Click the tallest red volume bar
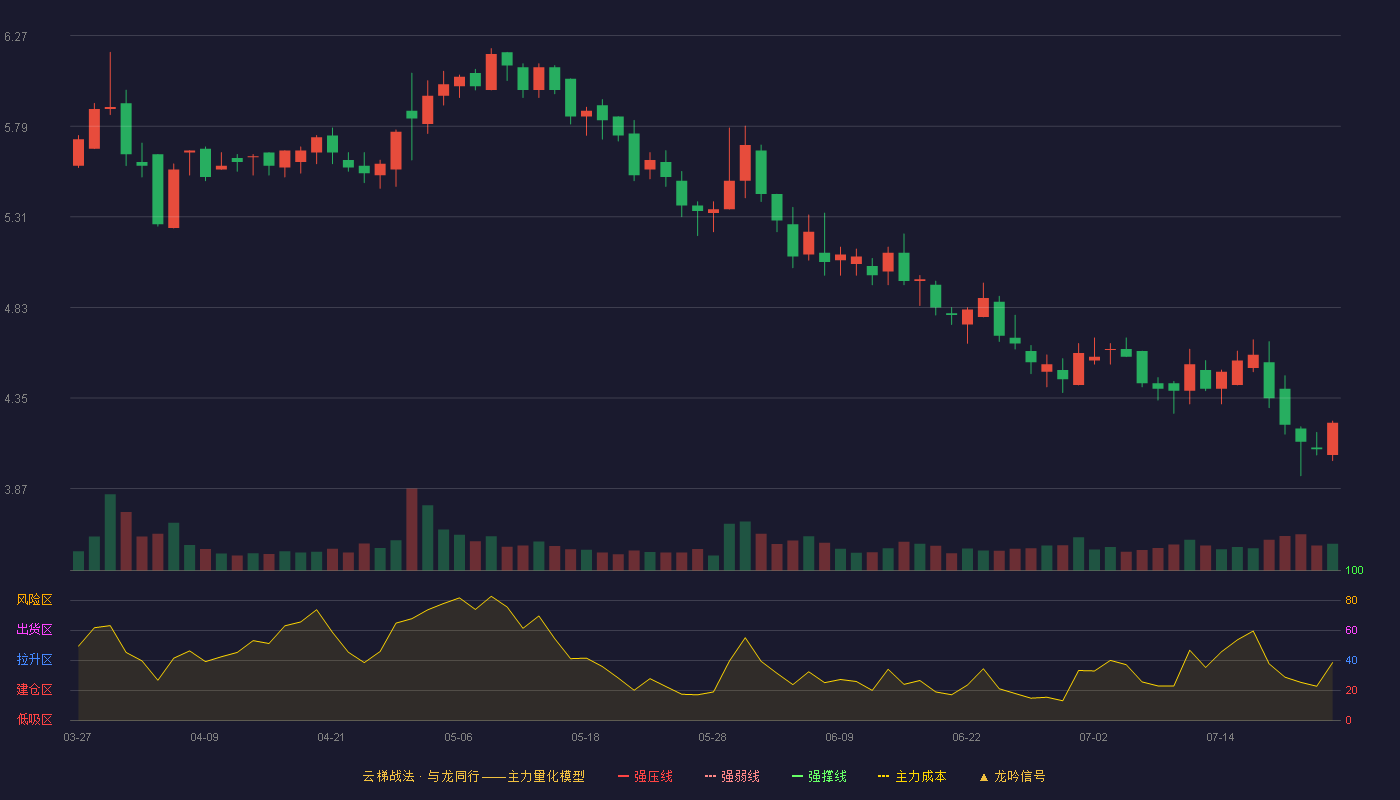The image size is (1400, 800). pos(412,529)
